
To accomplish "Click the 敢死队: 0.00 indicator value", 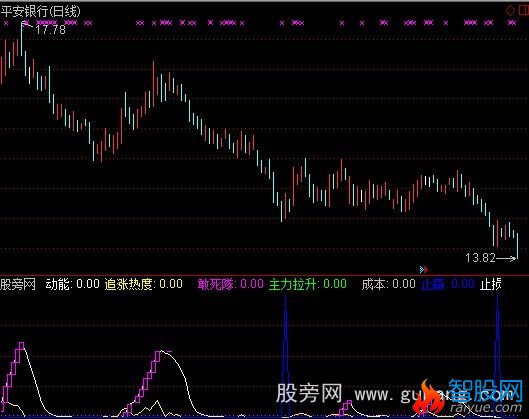I will (230, 284).
